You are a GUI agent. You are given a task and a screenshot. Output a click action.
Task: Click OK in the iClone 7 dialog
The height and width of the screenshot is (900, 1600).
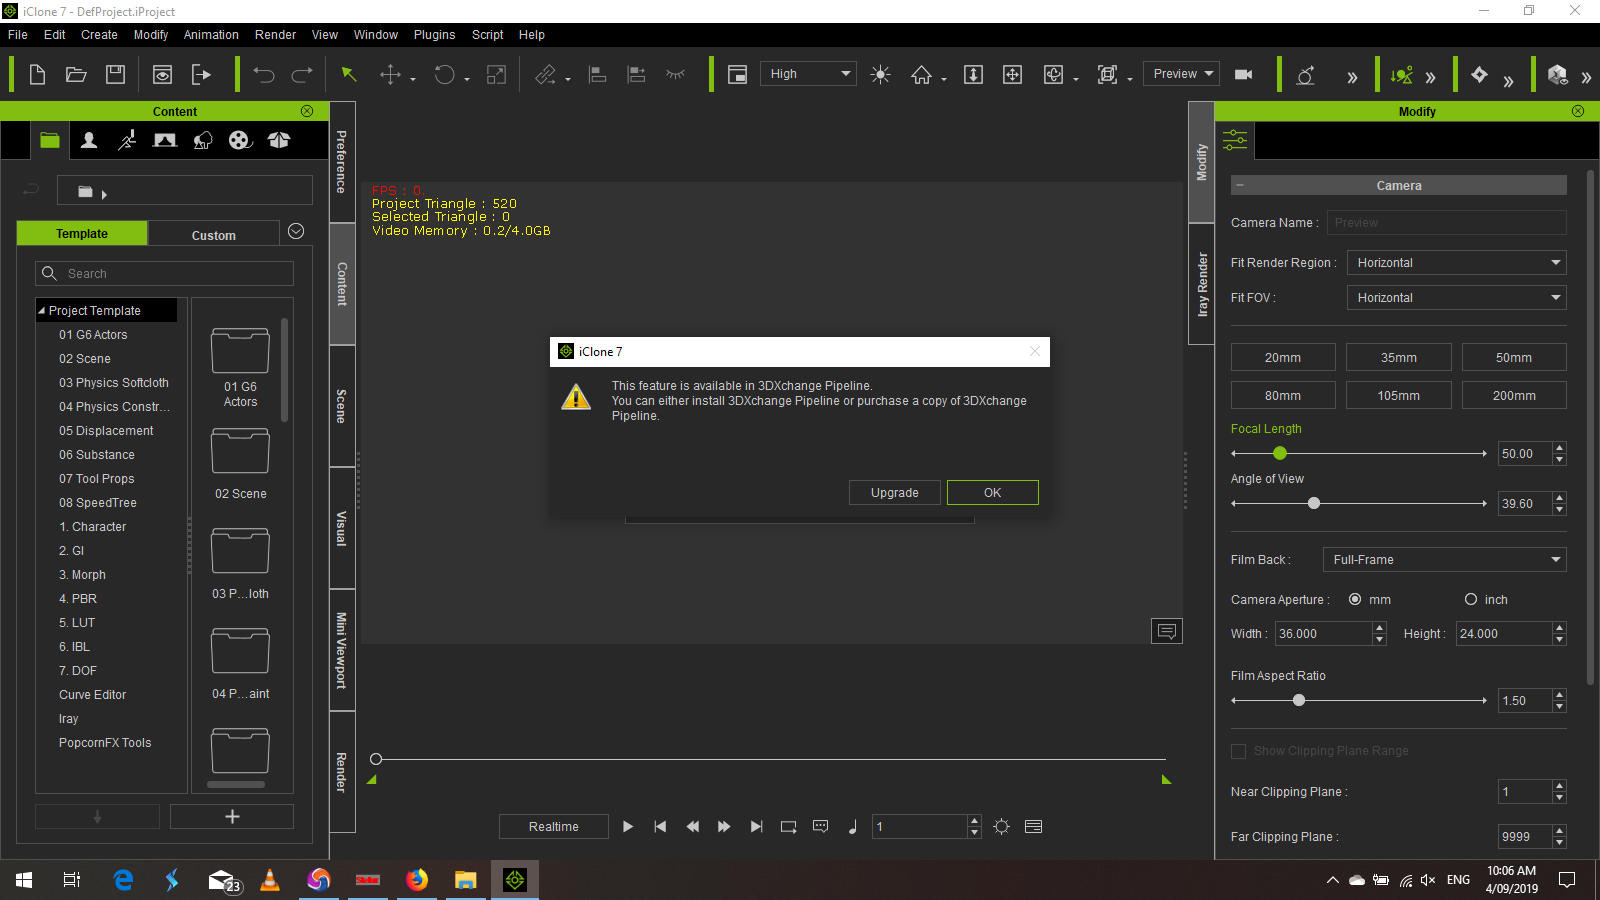click(x=993, y=493)
